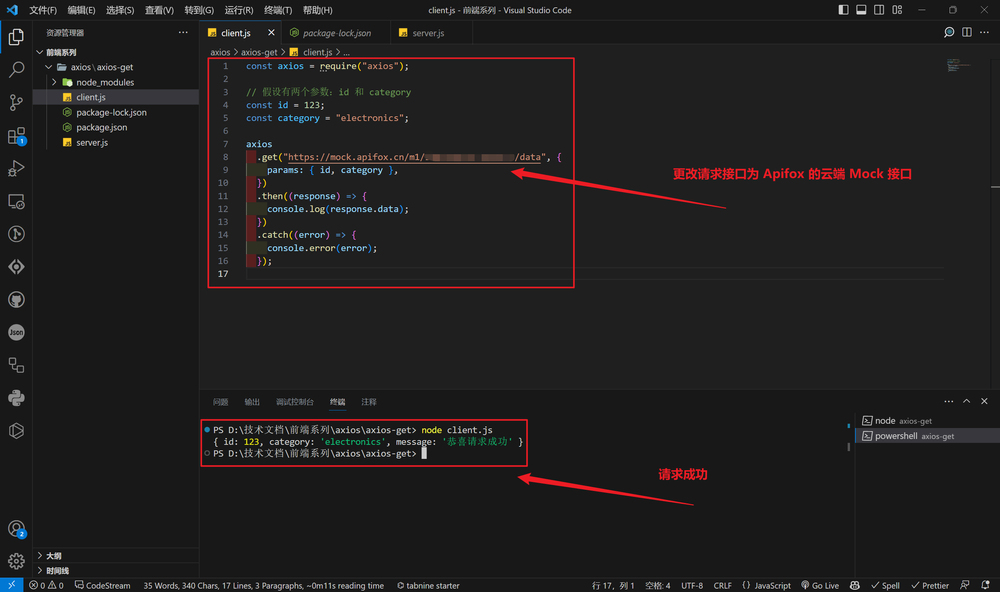Open the Json extension icon in activity bar
The image size is (1000, 592).
(x=16, y=332)
